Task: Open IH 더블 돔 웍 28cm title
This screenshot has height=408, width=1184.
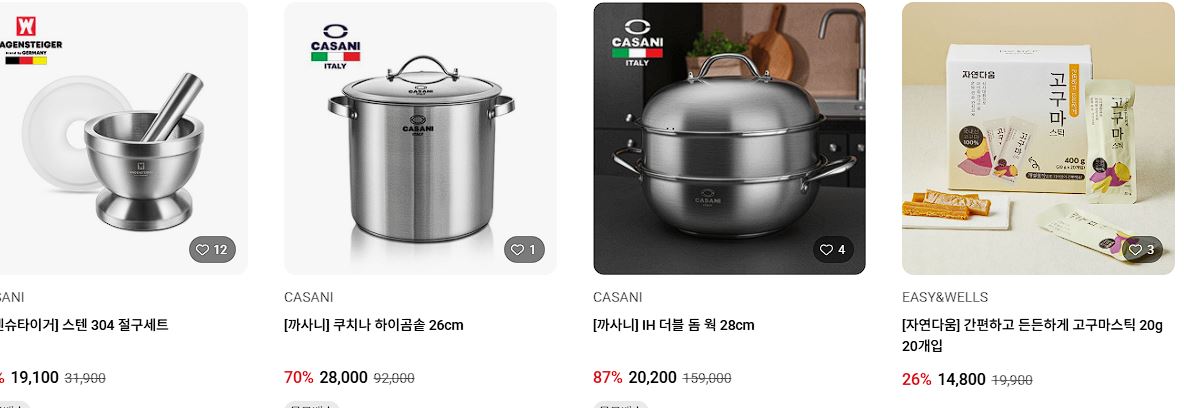Action: tap(674, 325)
